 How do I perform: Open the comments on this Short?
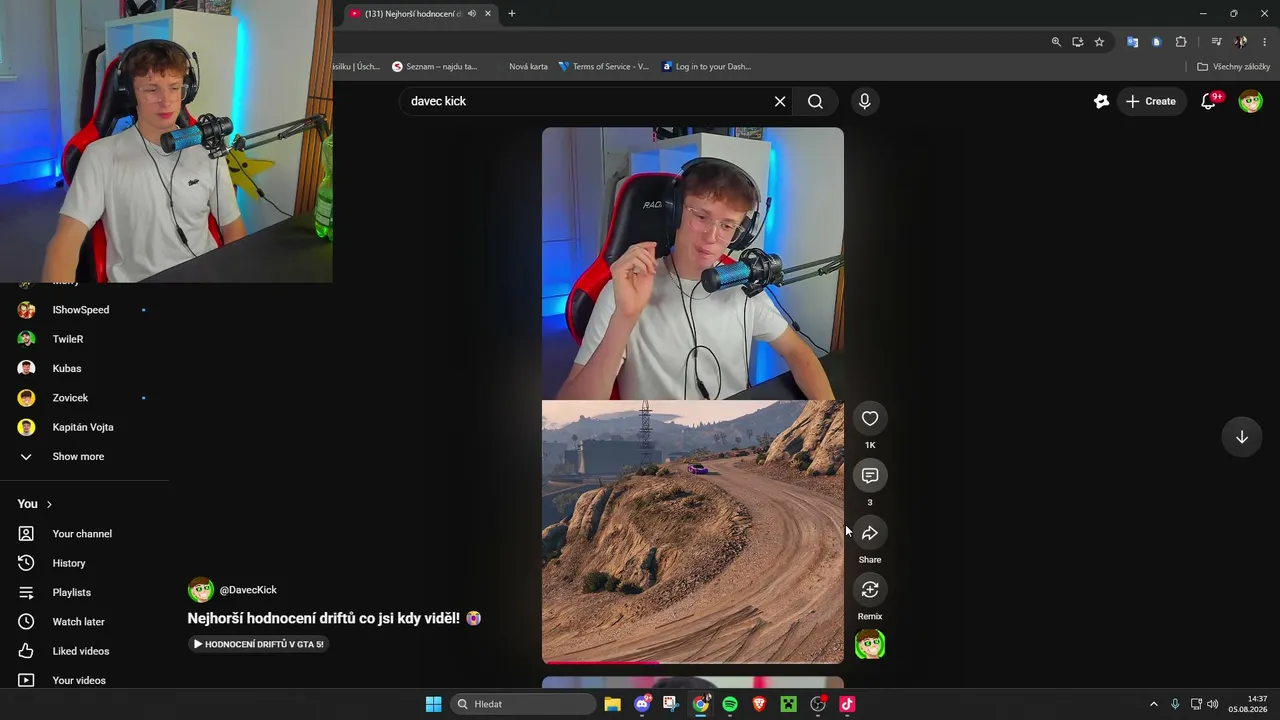(x=870, y=476)
